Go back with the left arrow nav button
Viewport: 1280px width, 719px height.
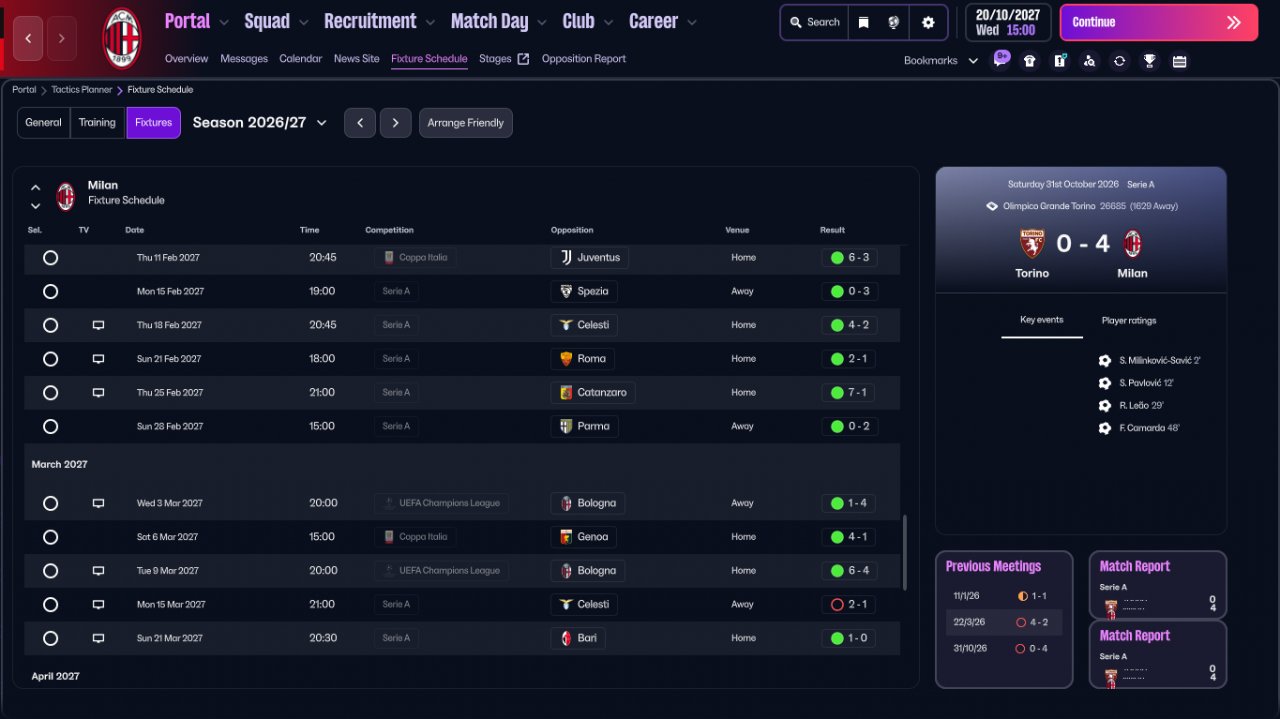pos(28,38)
